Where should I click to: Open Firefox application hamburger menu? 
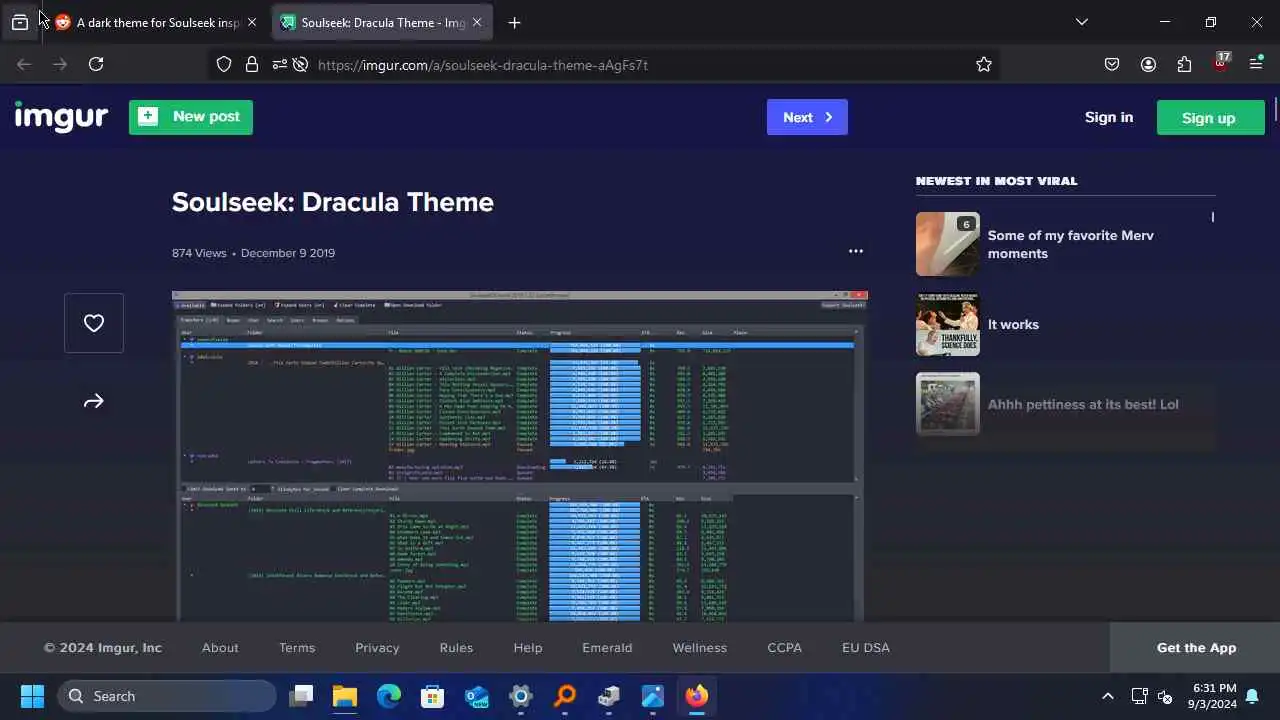[1257, 64]
